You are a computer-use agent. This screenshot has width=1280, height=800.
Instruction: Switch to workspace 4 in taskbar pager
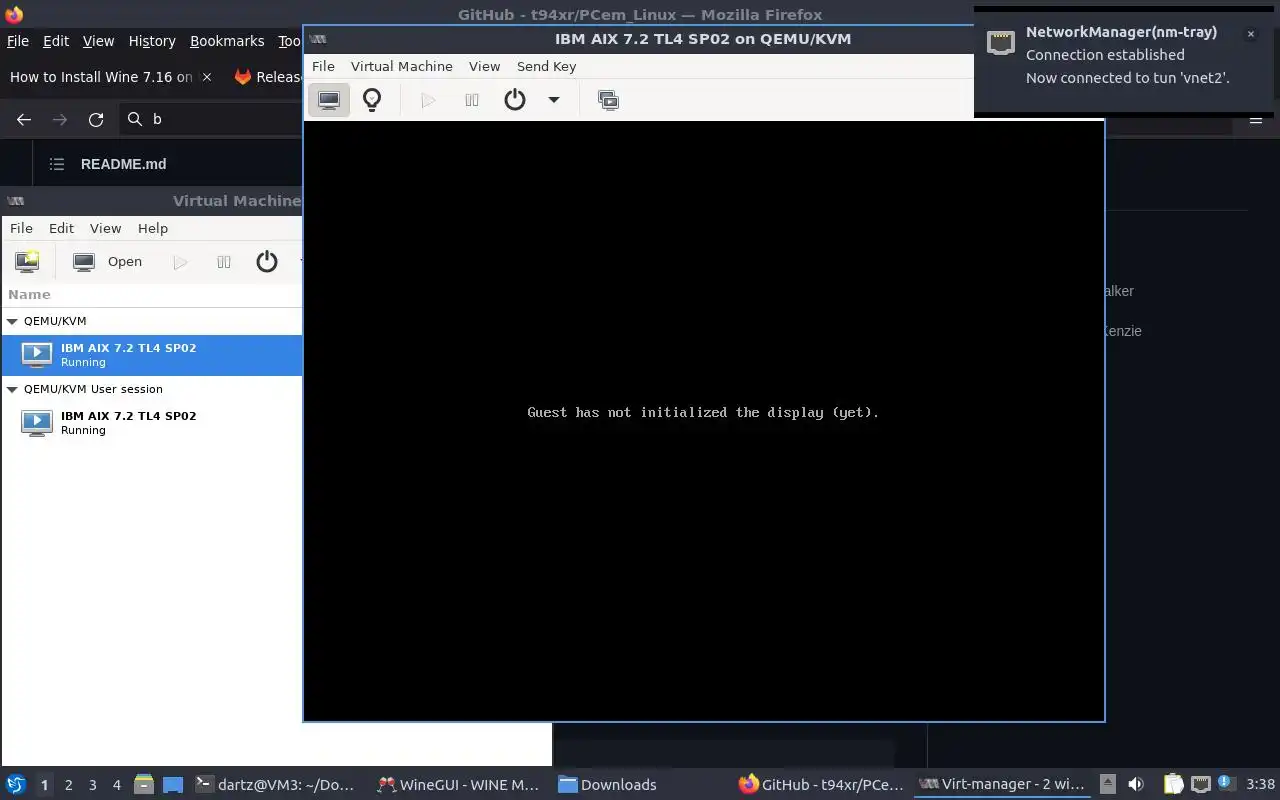click(116, 785)
